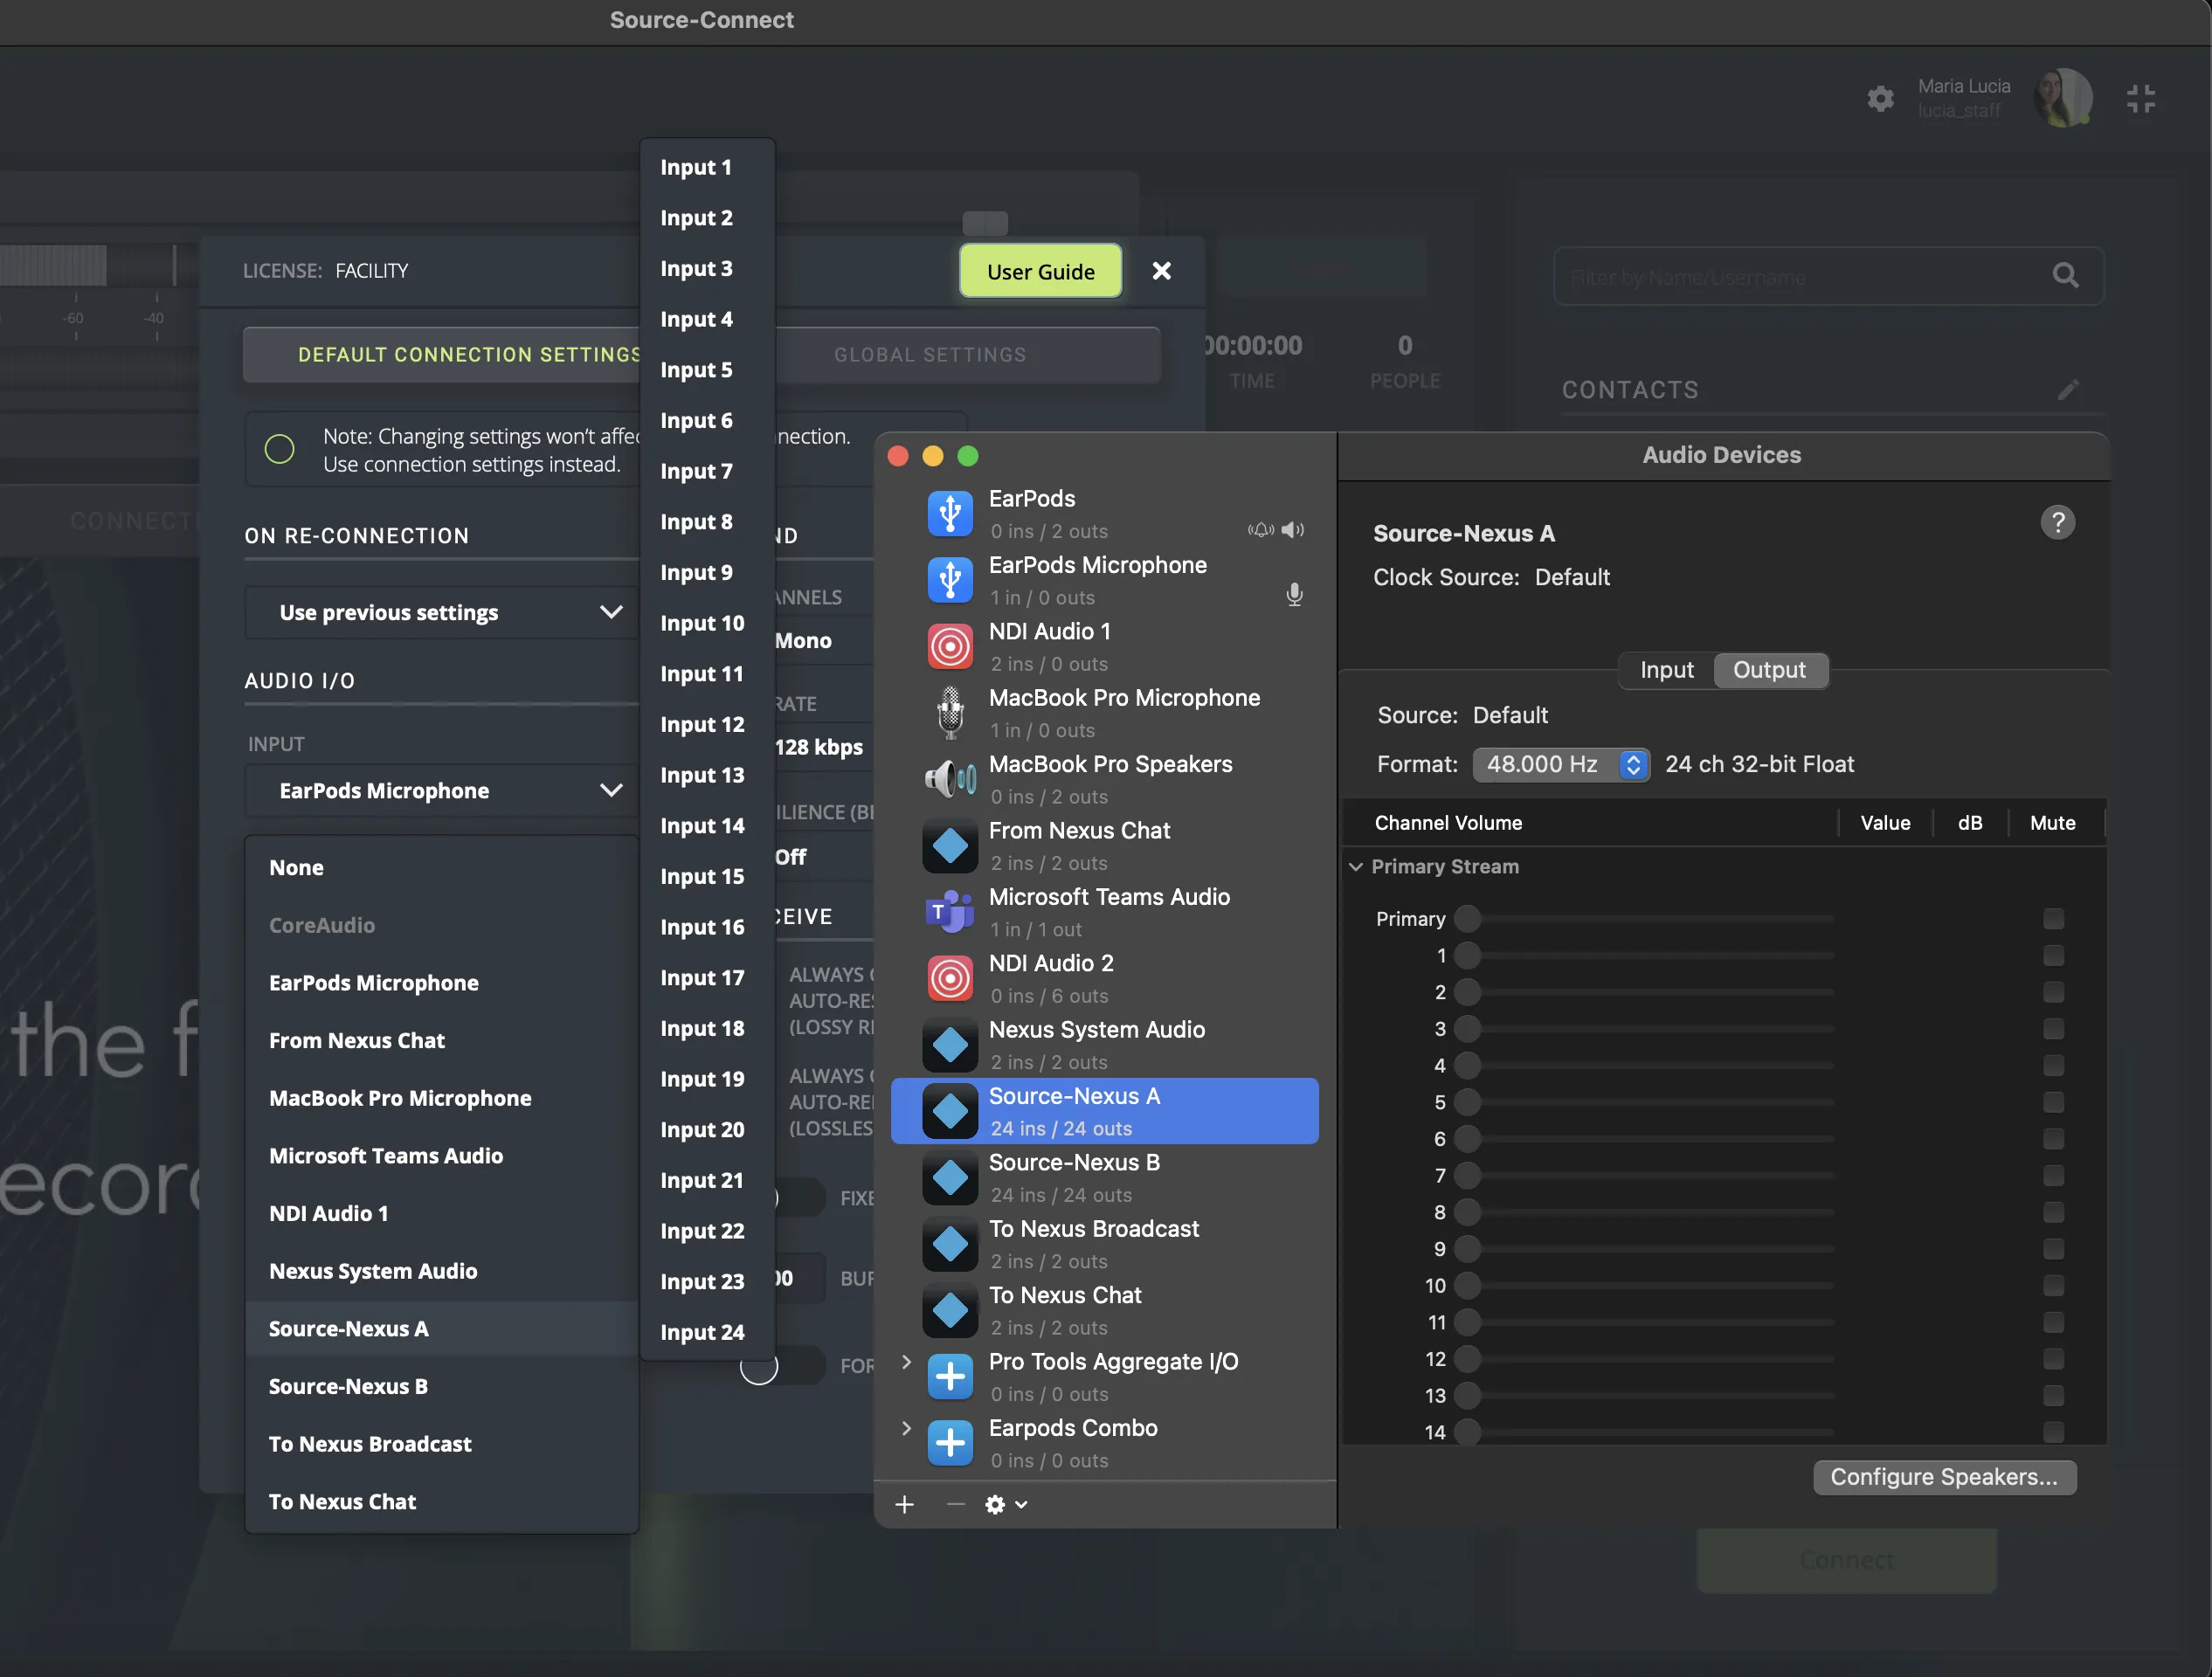Collapse the Primary Stream section

point(1355,866)
